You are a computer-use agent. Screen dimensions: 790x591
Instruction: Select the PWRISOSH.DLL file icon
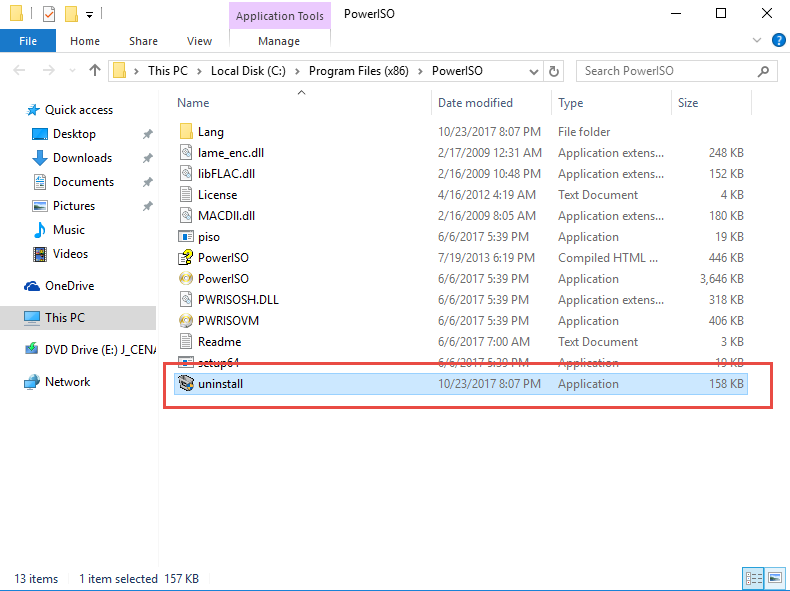pyautogui.click(x=186, y=300)
